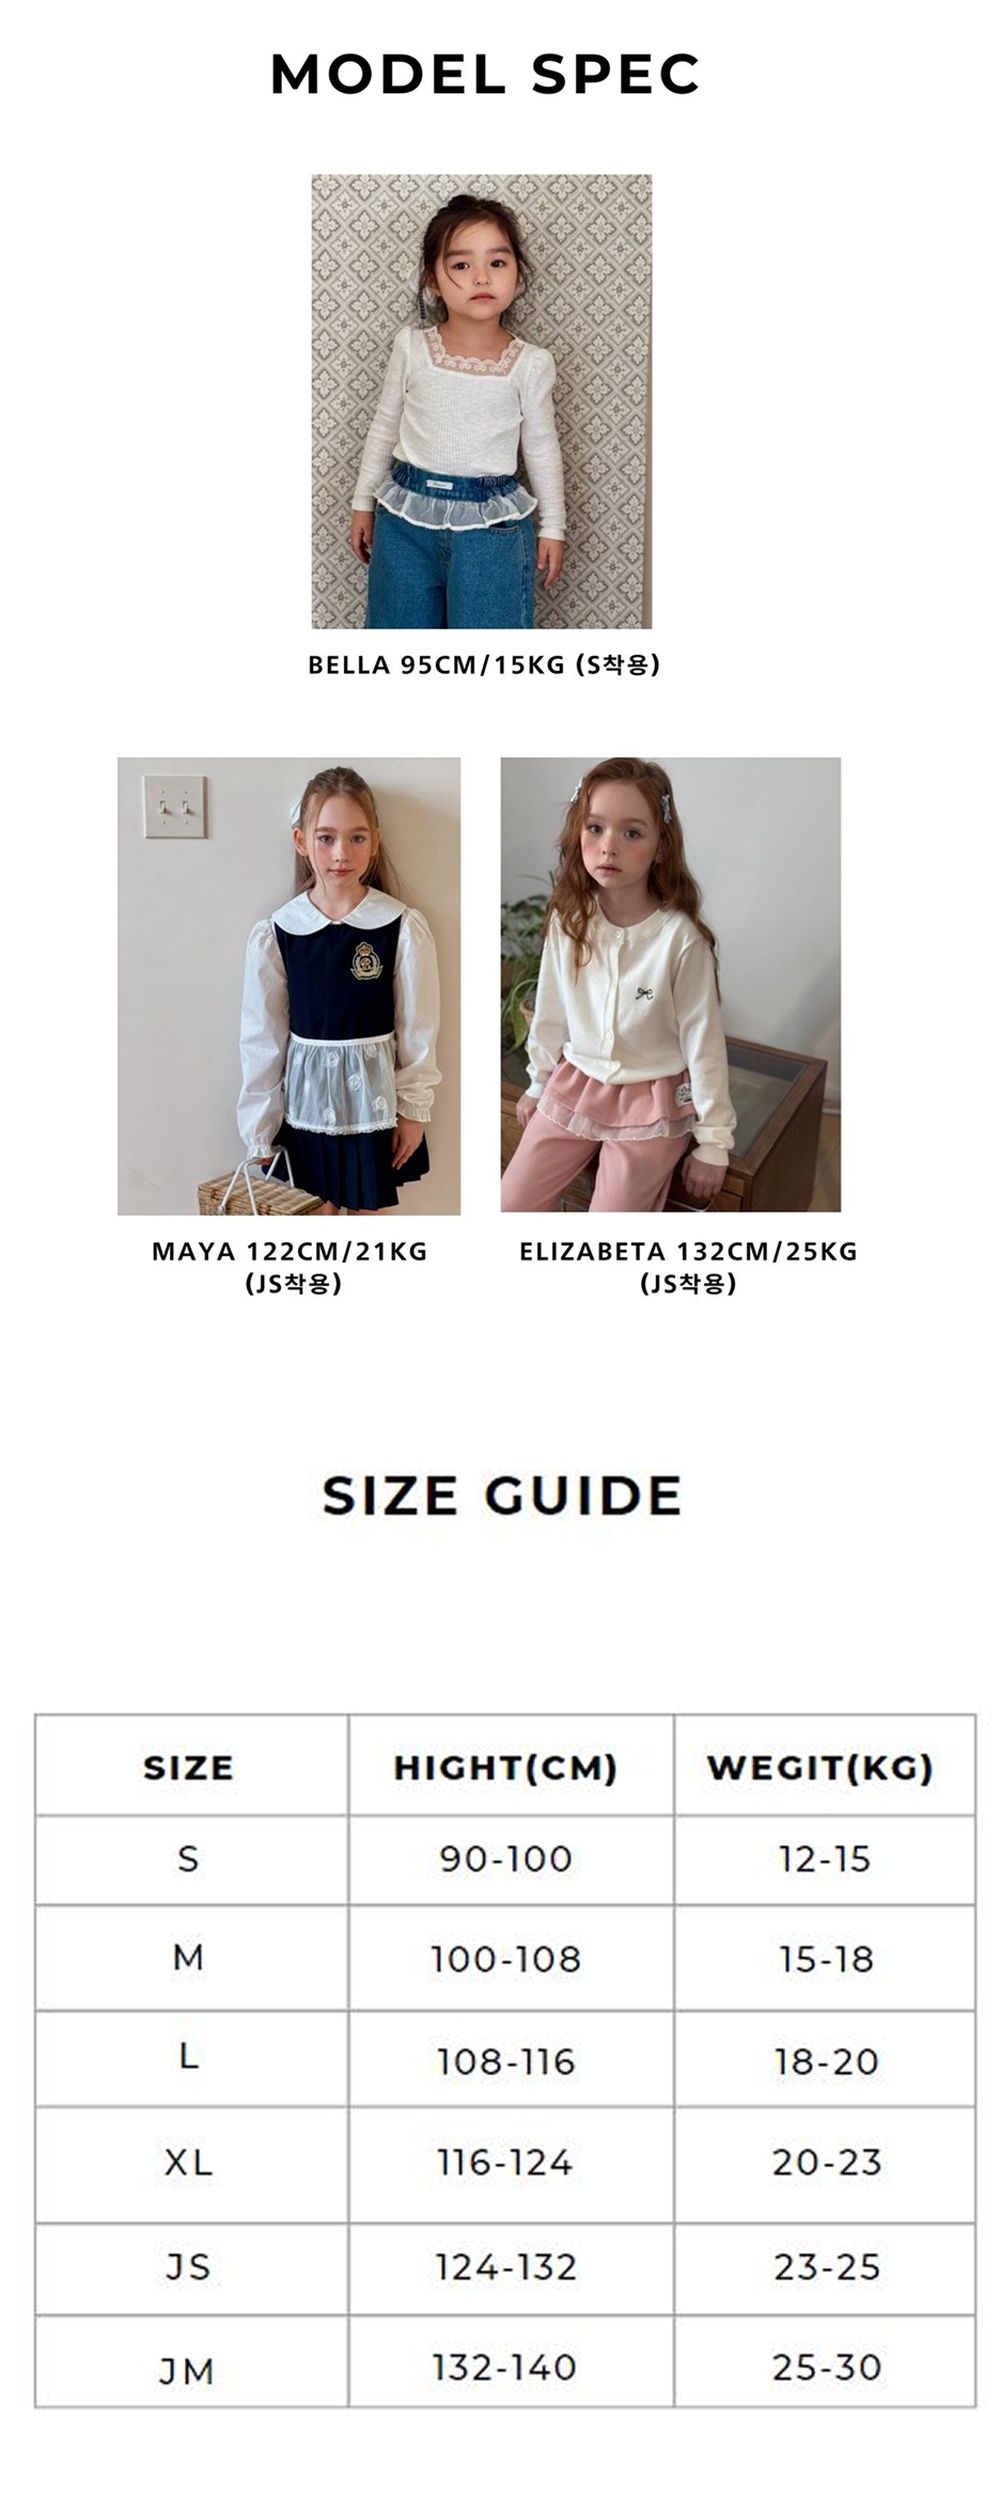This screenshot has width=1000, height=2506.
Task: Click the JS size cell
Action: pos(189,2267)
